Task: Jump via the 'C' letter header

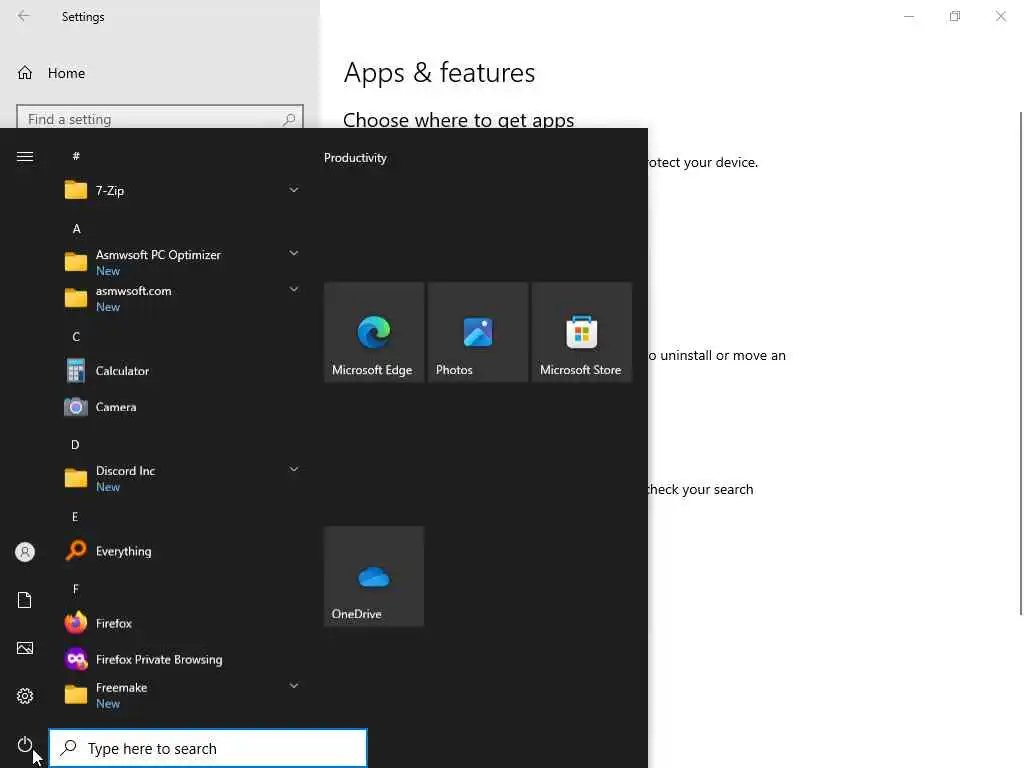Action: pos(76,337)
